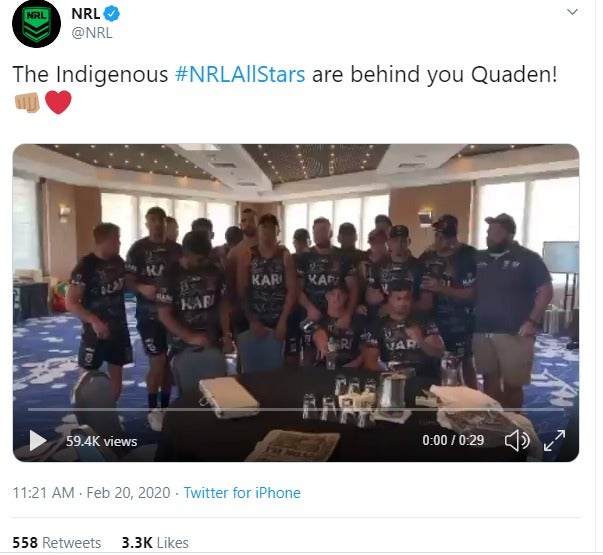View the 3.3K Likes list
The height and width of the screenshot is (555, 603).
(x=155, y=543)
